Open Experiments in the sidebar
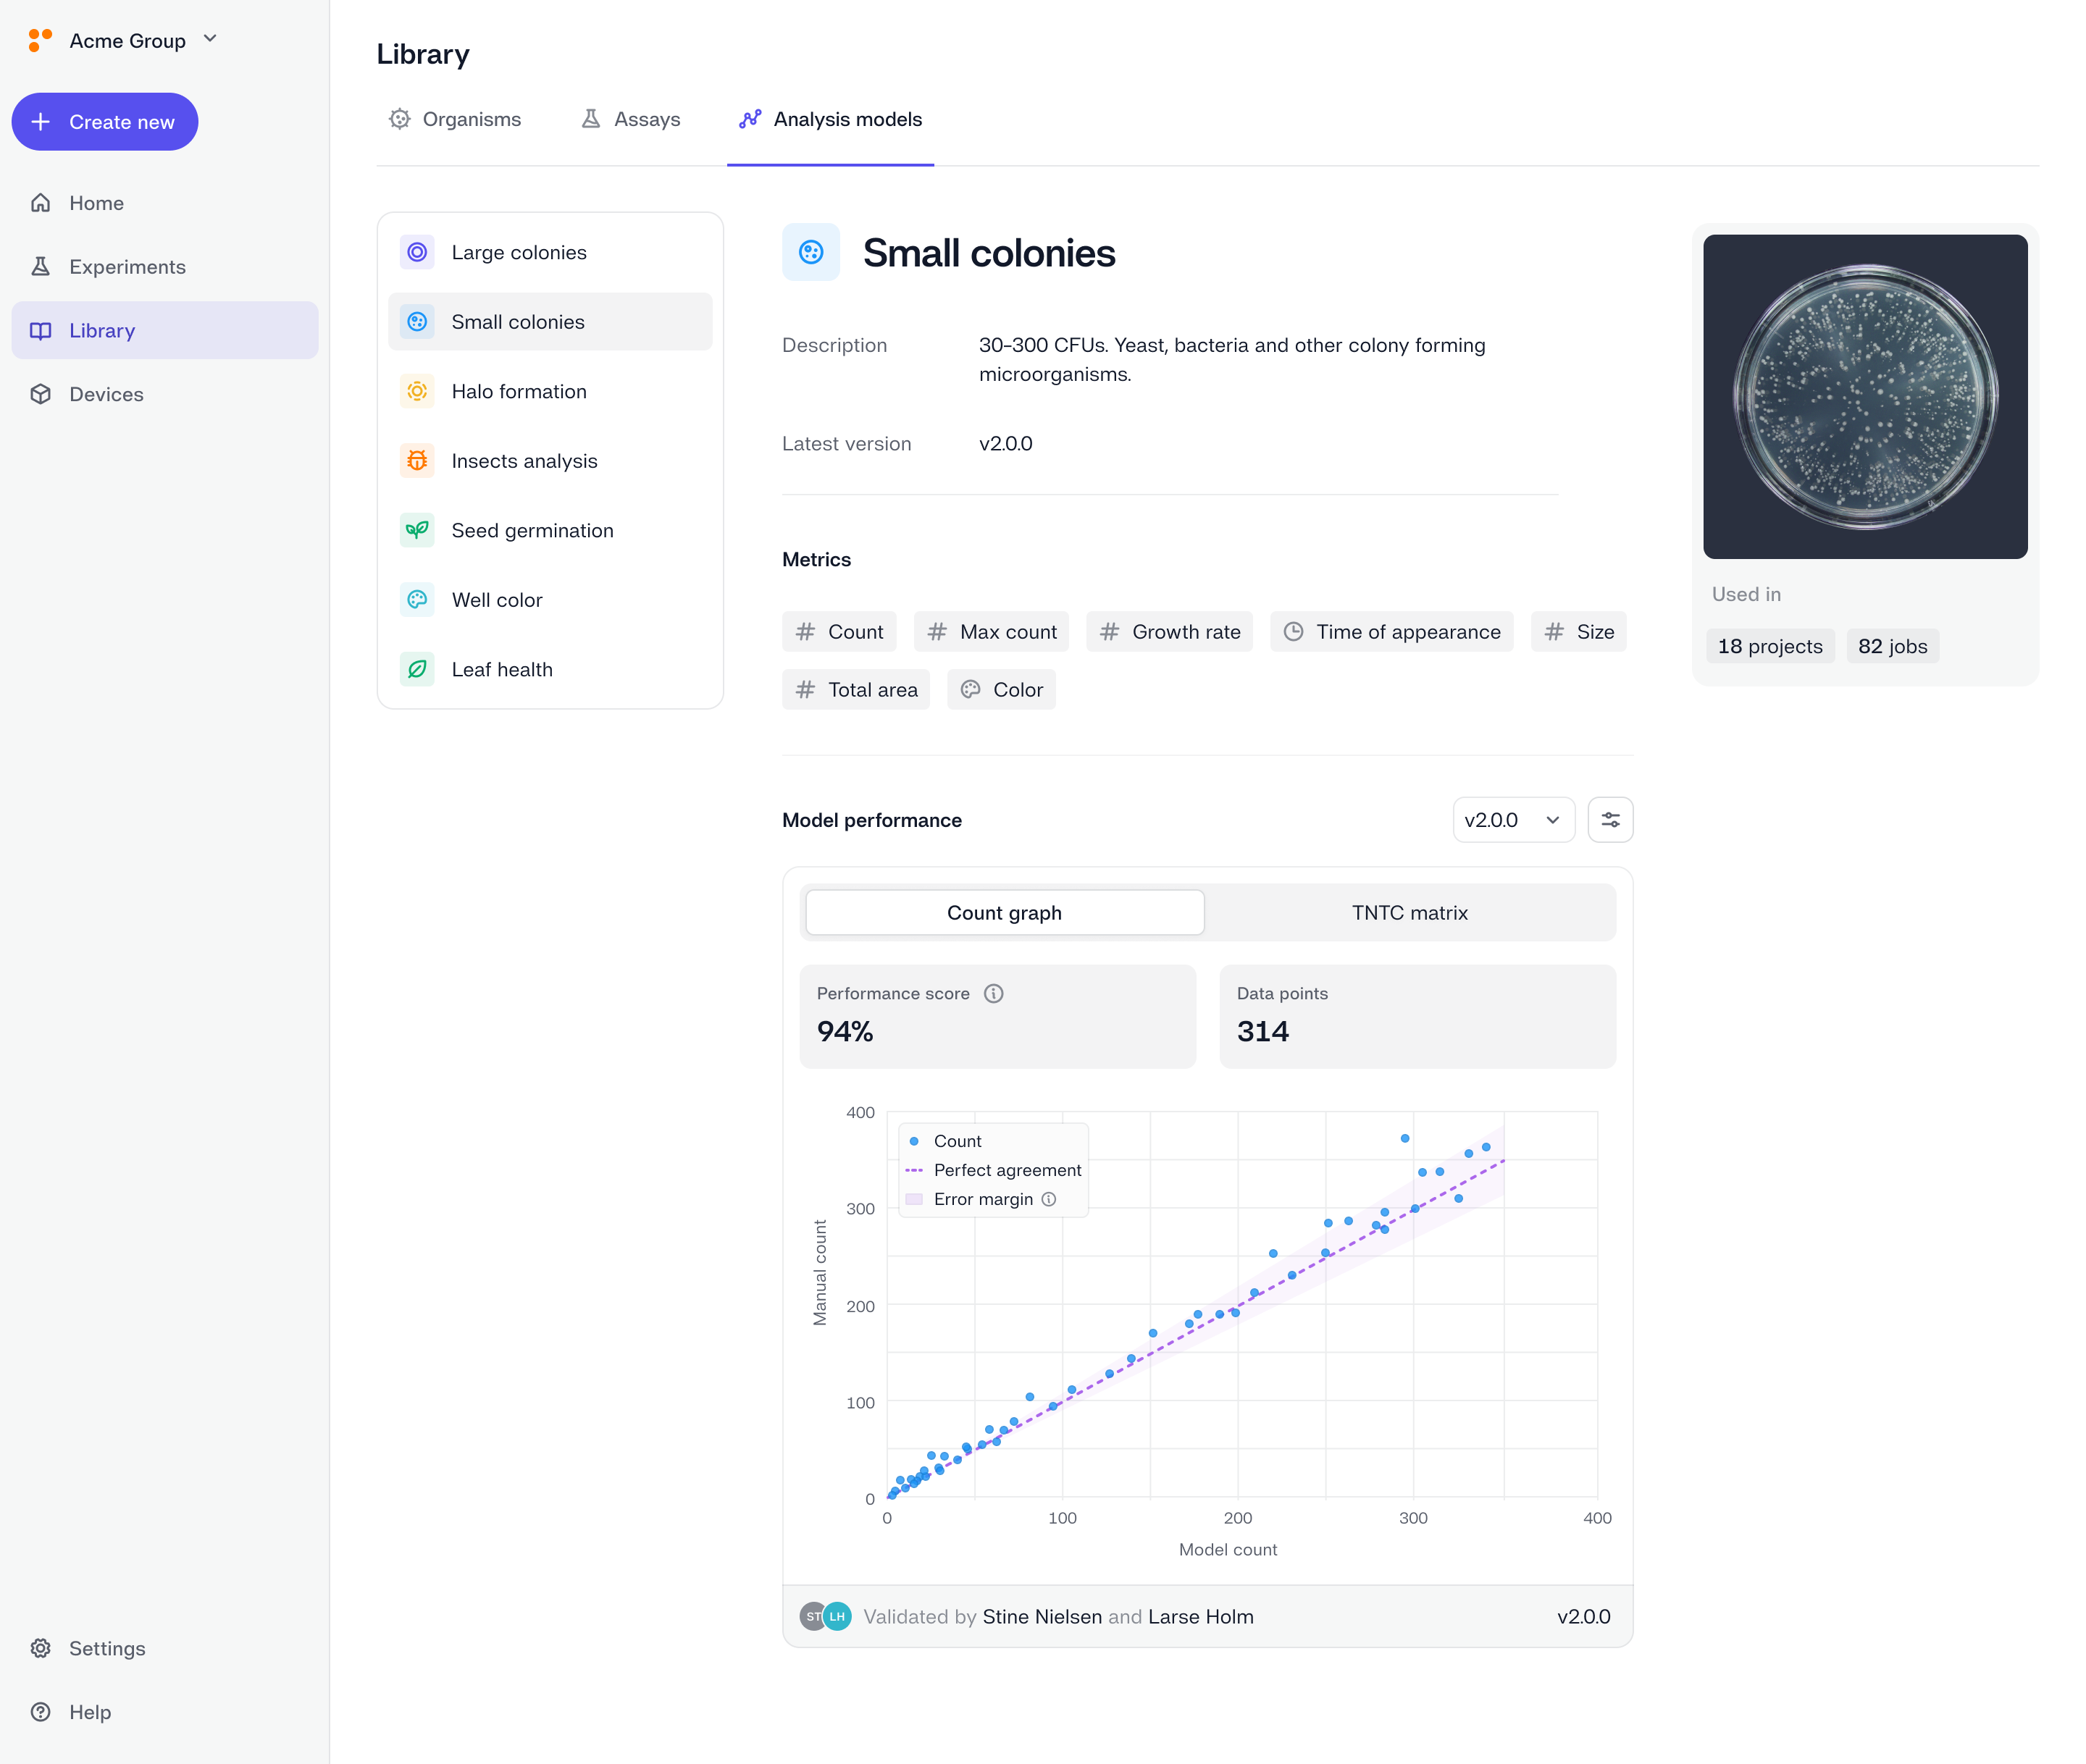 [x=165, y=267]
